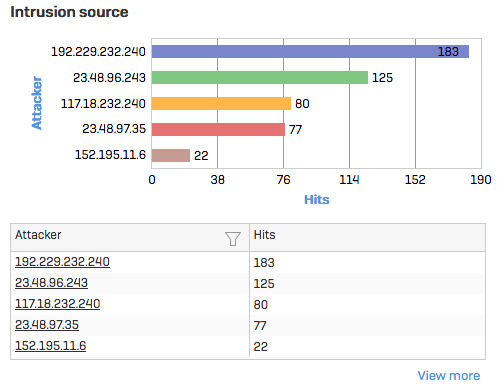Click chart axis label 23.48.96.243
Screen dimensions: 497x389
click(x=109, y=78)
